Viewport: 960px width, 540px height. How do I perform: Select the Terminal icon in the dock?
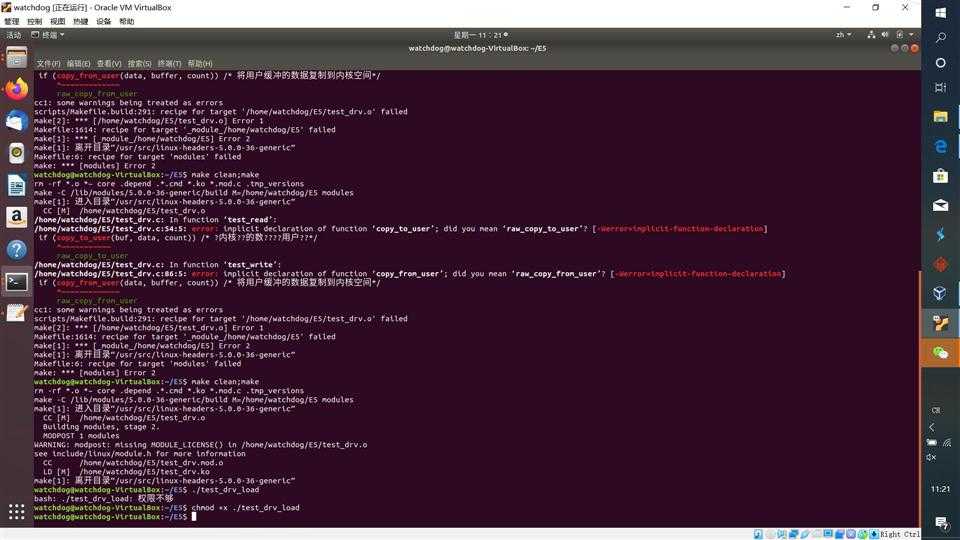coord(17,282)
